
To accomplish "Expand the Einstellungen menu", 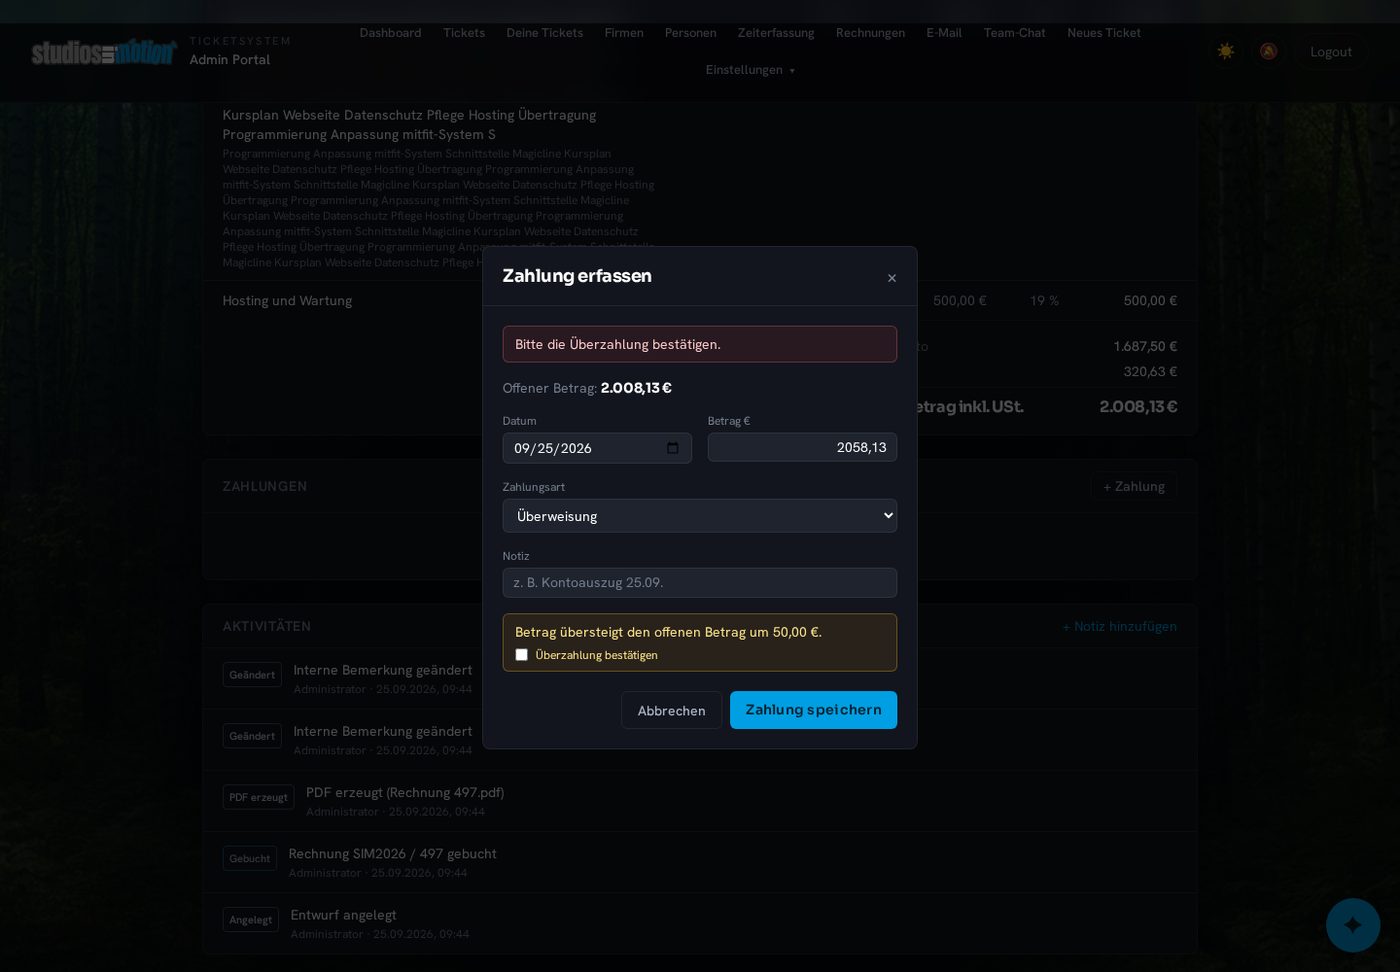I will tap(750, 70).
